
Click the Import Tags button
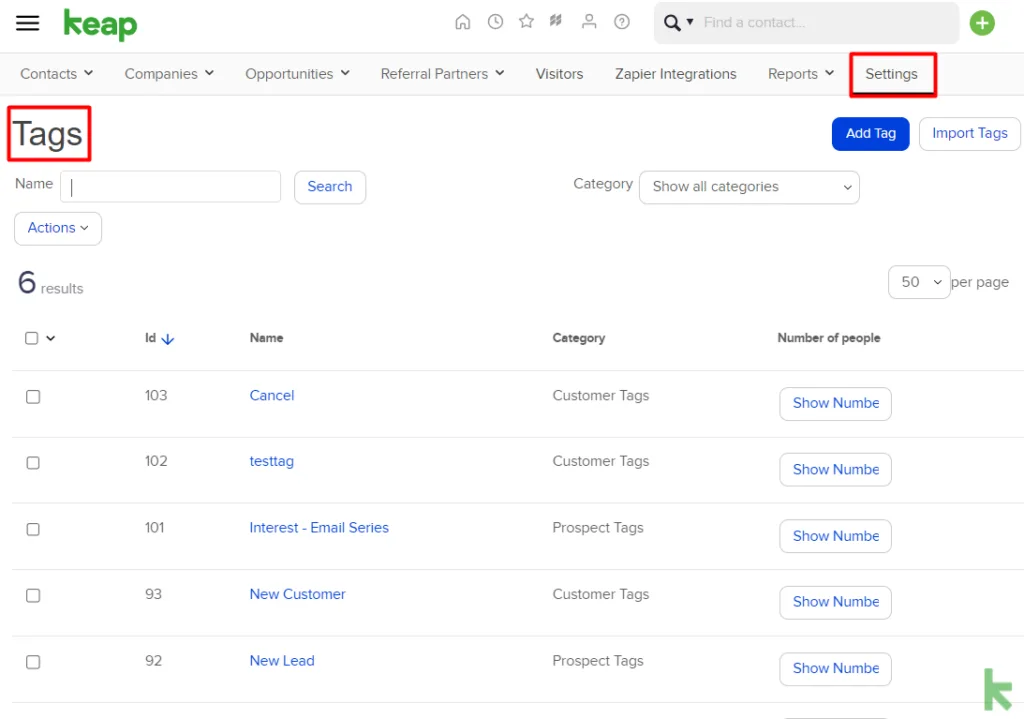point(970,133)
